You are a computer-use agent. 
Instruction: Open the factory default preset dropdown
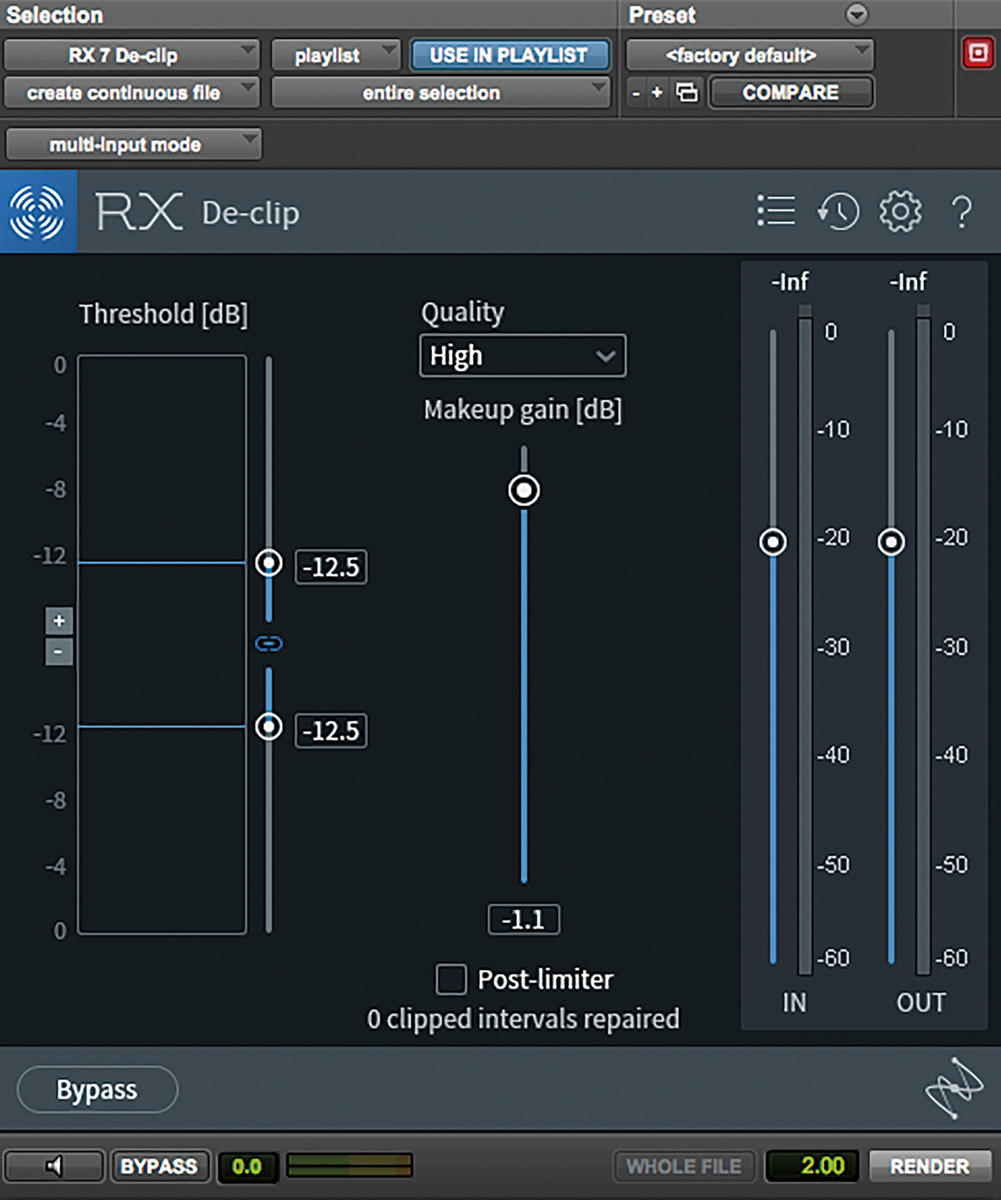click(x=750, y=55)
